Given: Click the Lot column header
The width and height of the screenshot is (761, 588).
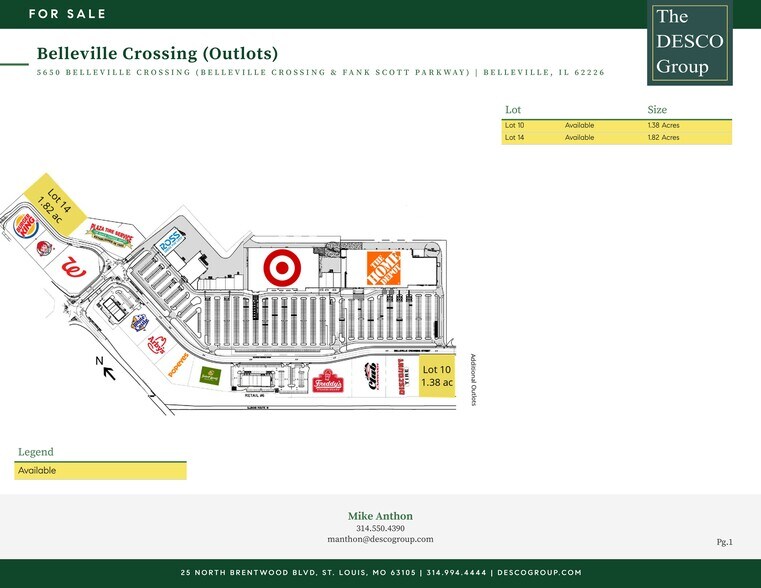Looking at the screenshot, I should [x=513, y=110].
